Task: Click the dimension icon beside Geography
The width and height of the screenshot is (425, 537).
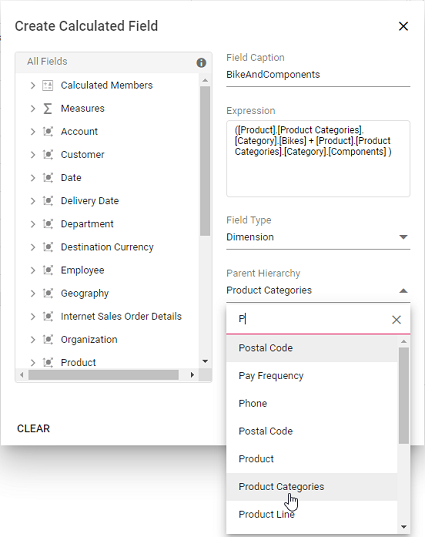Action: [x=48, y=294]
